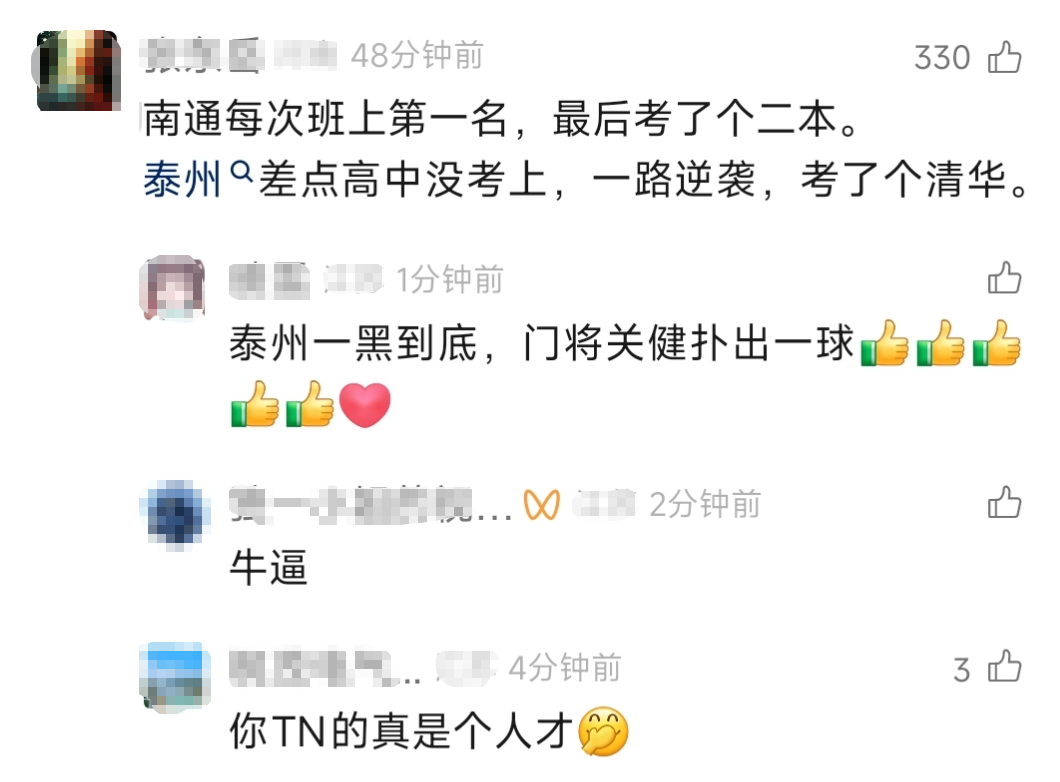Reply to the comment 泰州一黑到底
1060x782 pixels.
542,343
